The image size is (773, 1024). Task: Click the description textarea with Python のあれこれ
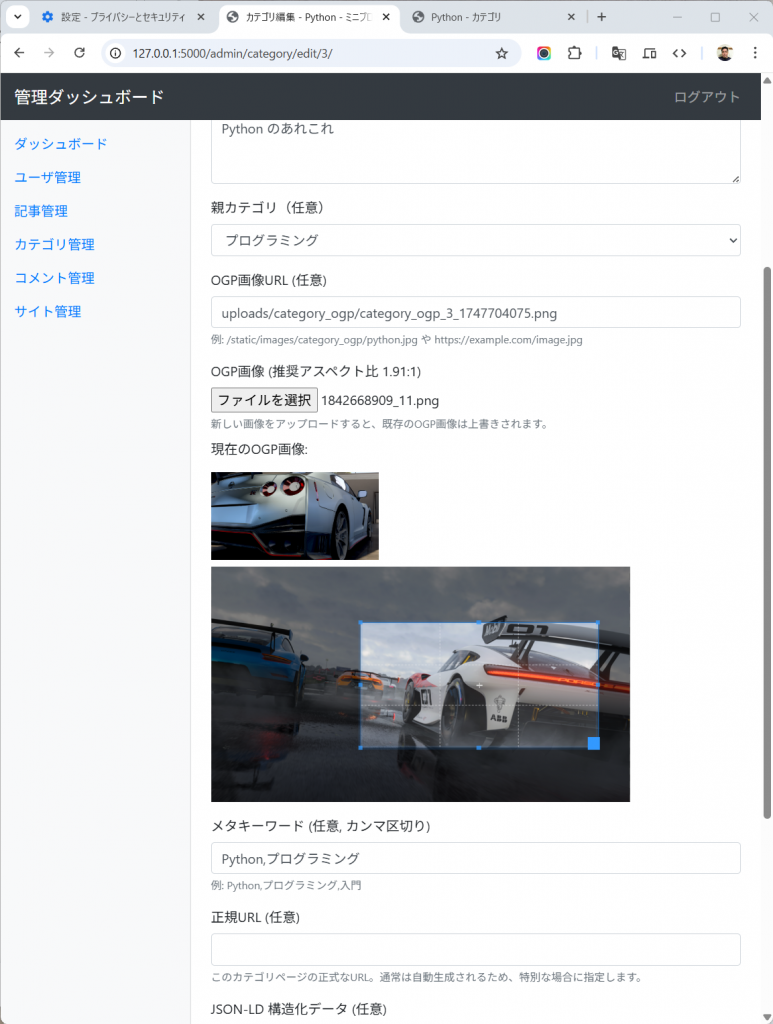(475, 151)
